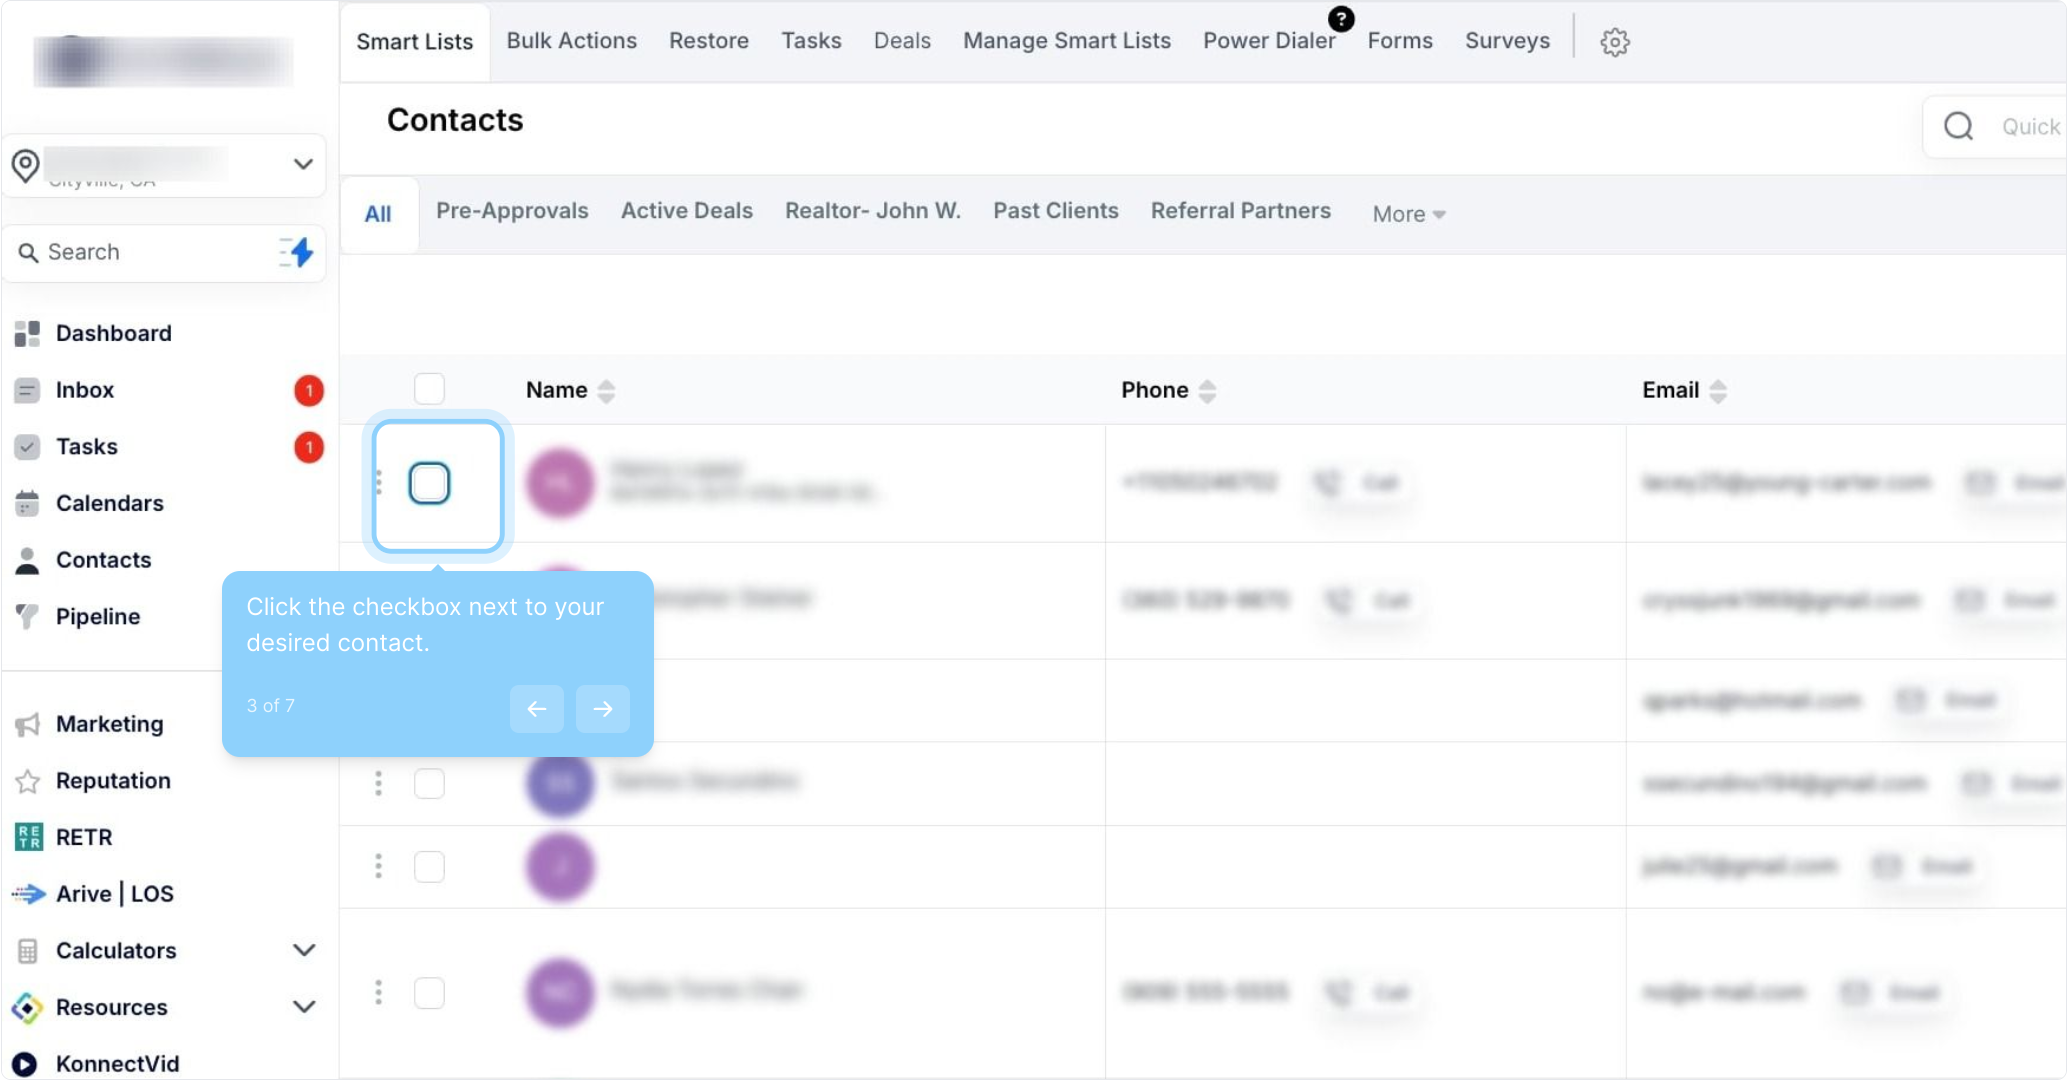
Task: Click the lightning bolt quick actions icon
Action: (298, 252)
